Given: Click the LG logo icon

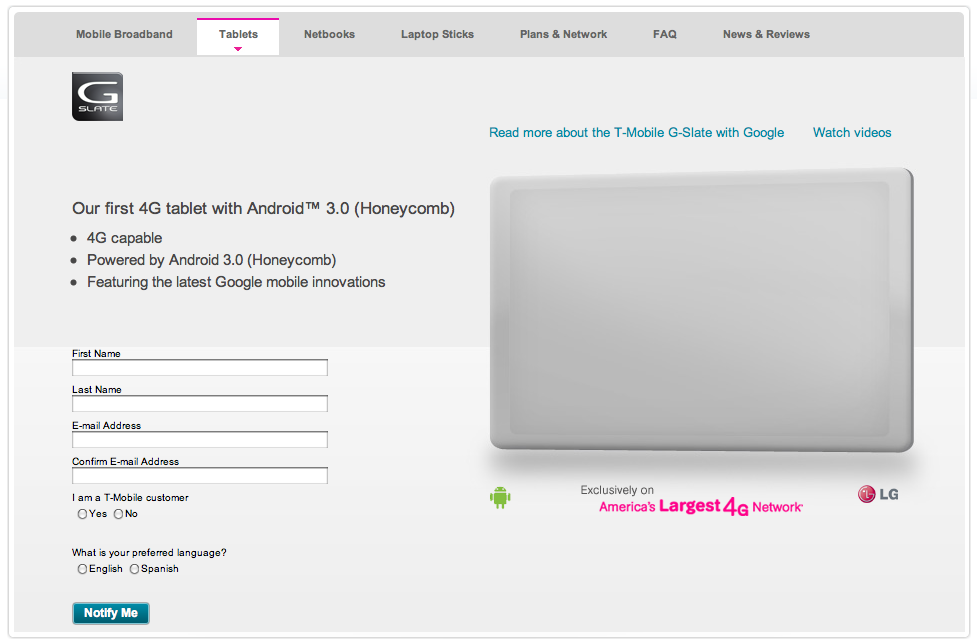Looking at the screenshot, I should [877, 494].
